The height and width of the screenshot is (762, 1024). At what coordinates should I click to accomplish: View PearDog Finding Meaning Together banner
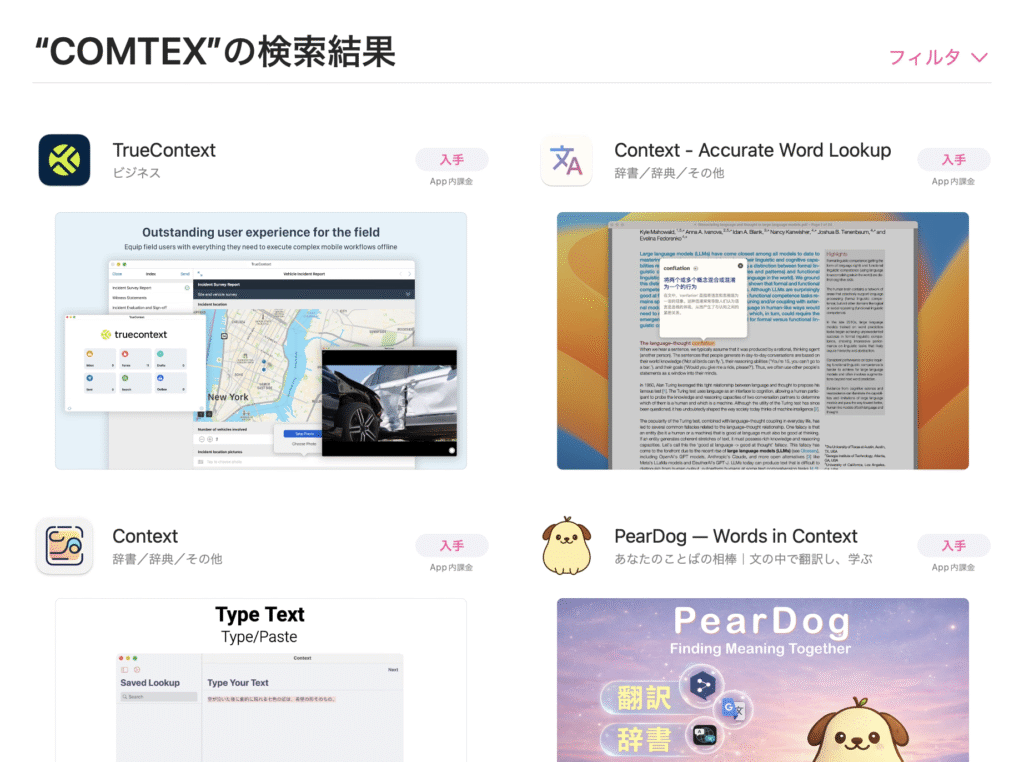[x=763, y=680]
